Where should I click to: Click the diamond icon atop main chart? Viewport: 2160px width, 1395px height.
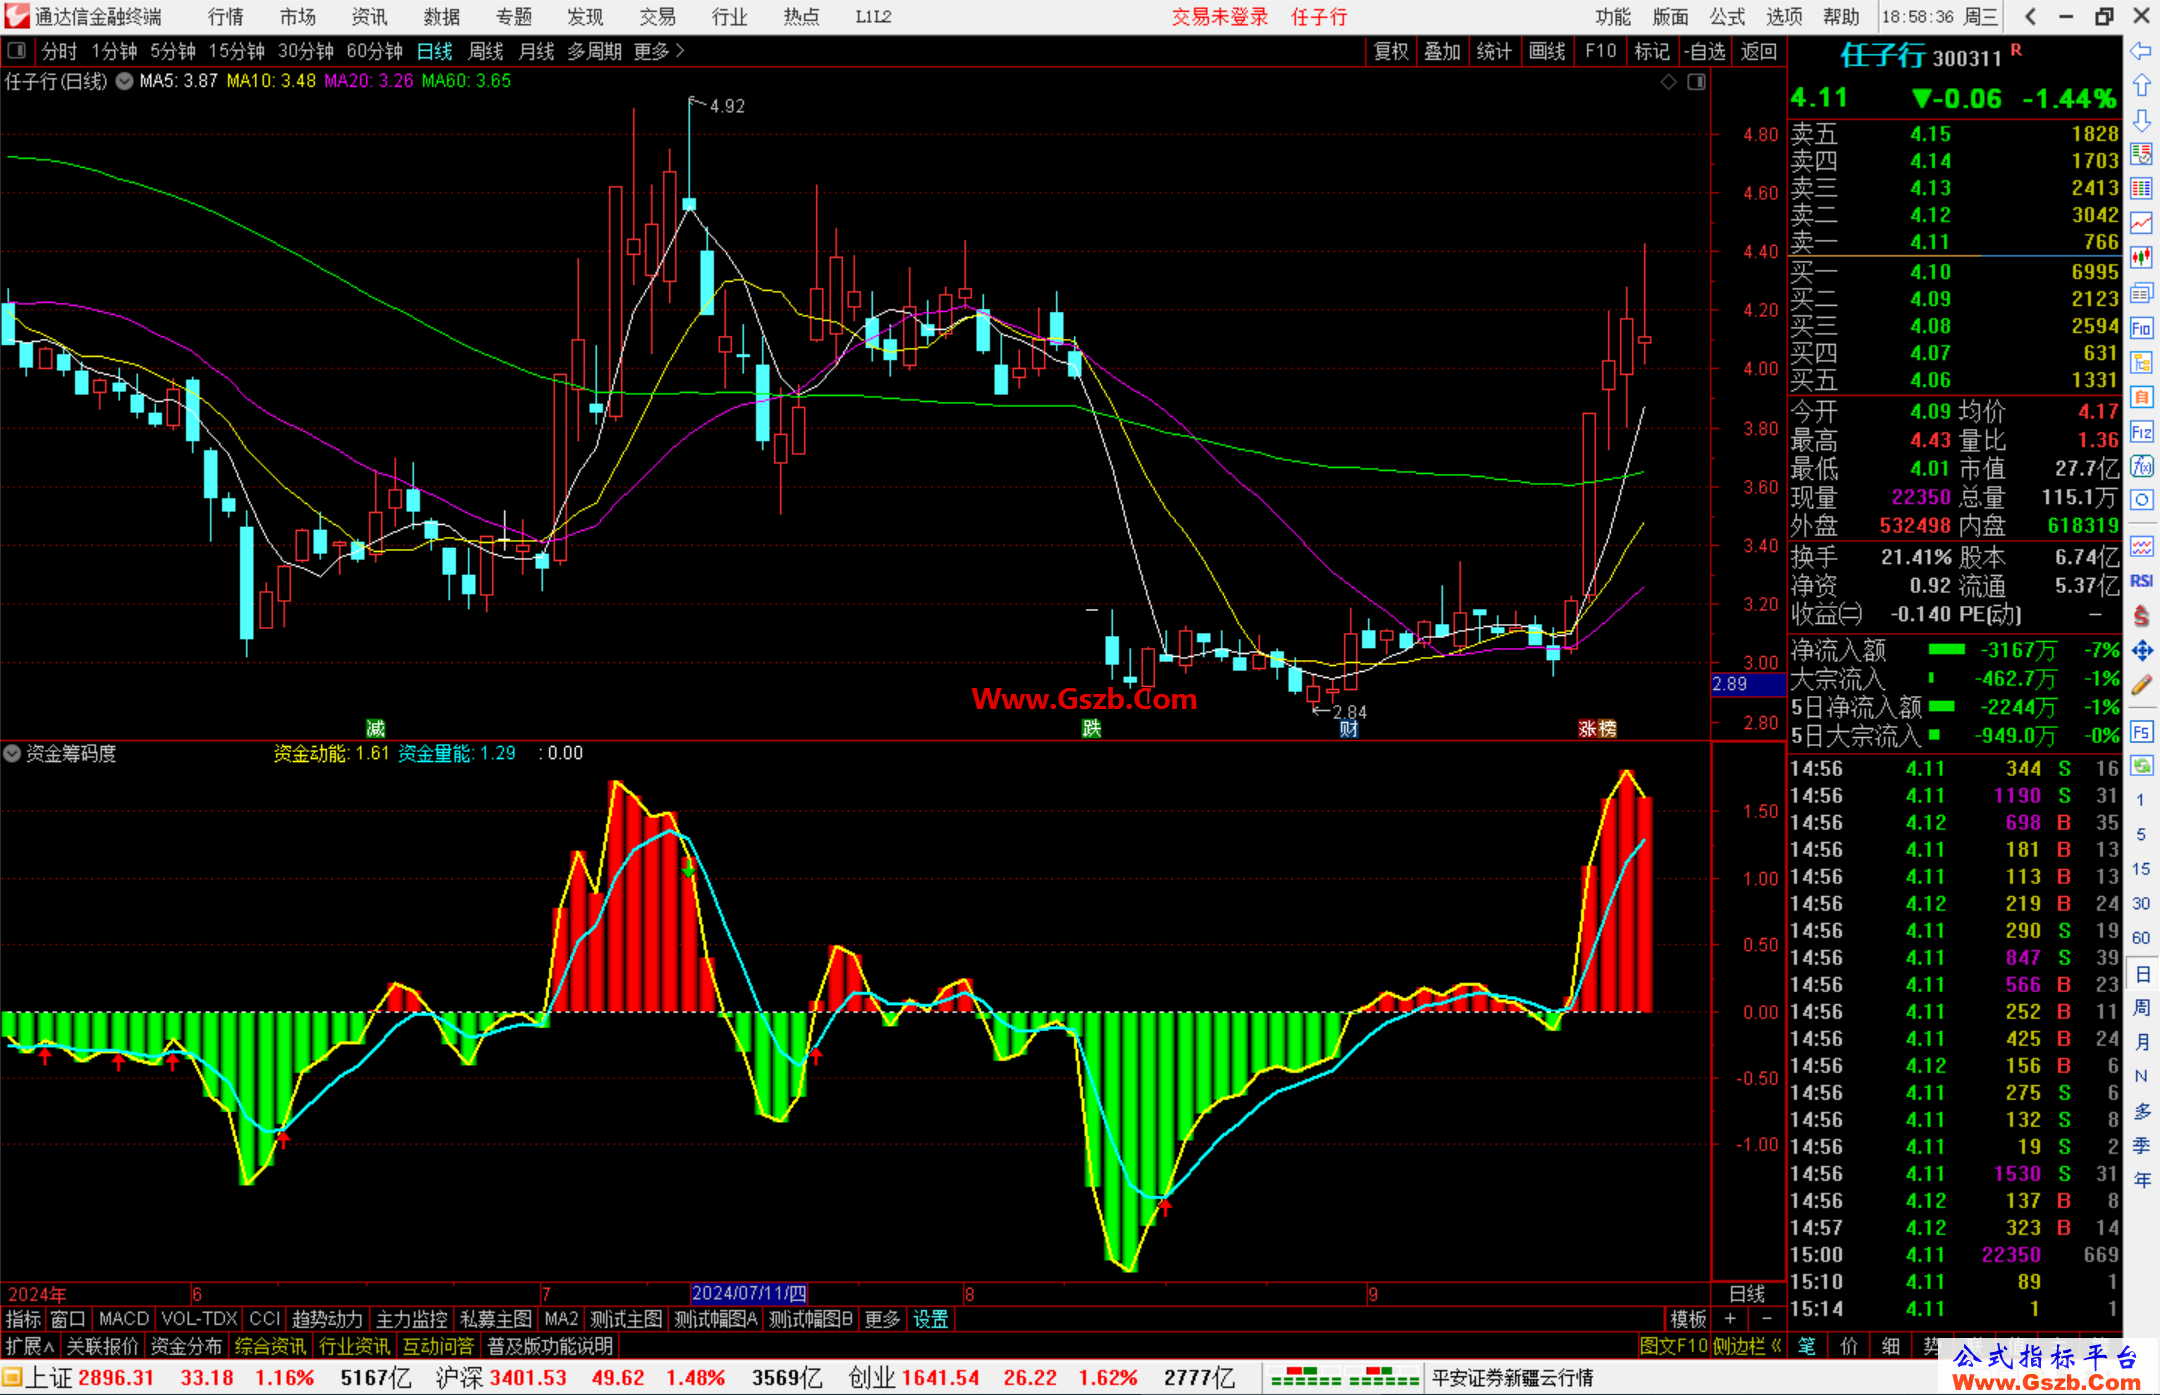pyautogui.click(x=1668, y=82)
